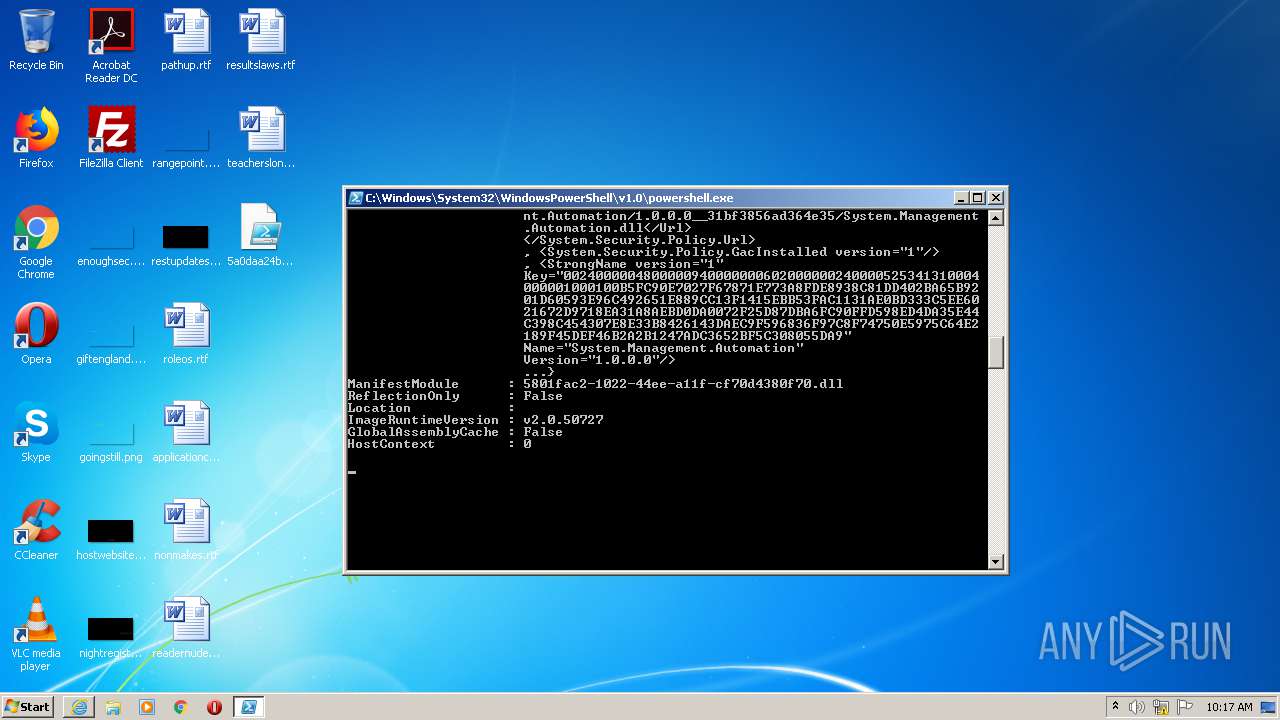Open the Skype desktop shortcut
Image resolution: width=1280 pixels, height=720 pixels.
coord(36,432)
